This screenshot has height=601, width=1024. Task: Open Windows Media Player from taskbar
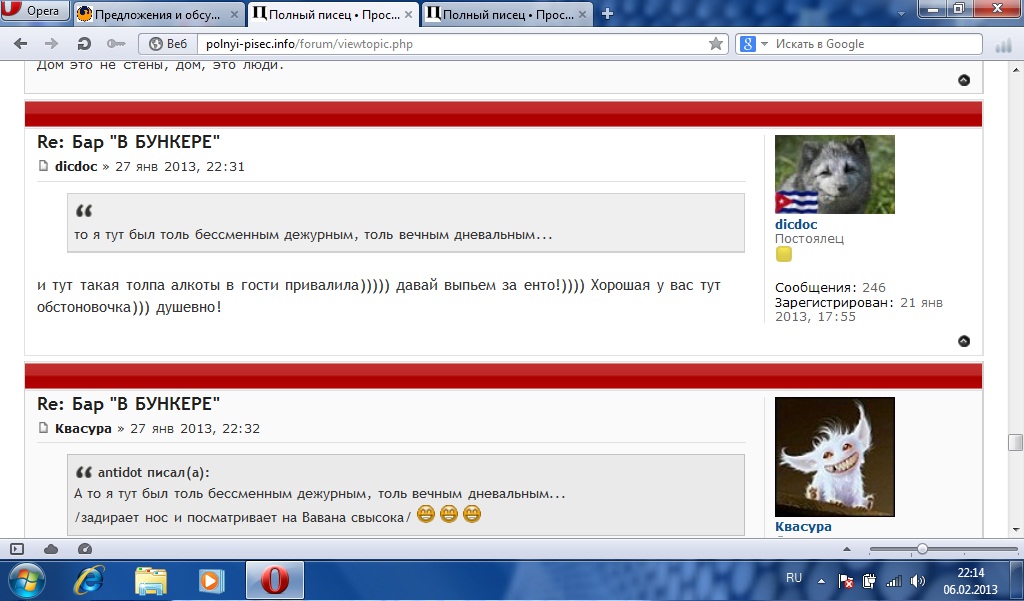(x=211, y=580)
